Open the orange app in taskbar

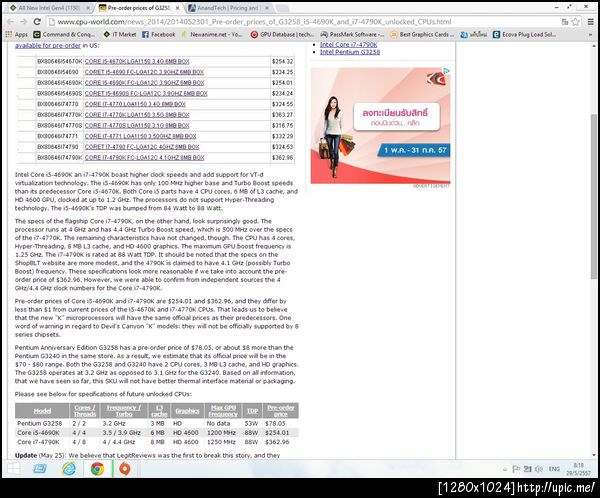(125, 469)
